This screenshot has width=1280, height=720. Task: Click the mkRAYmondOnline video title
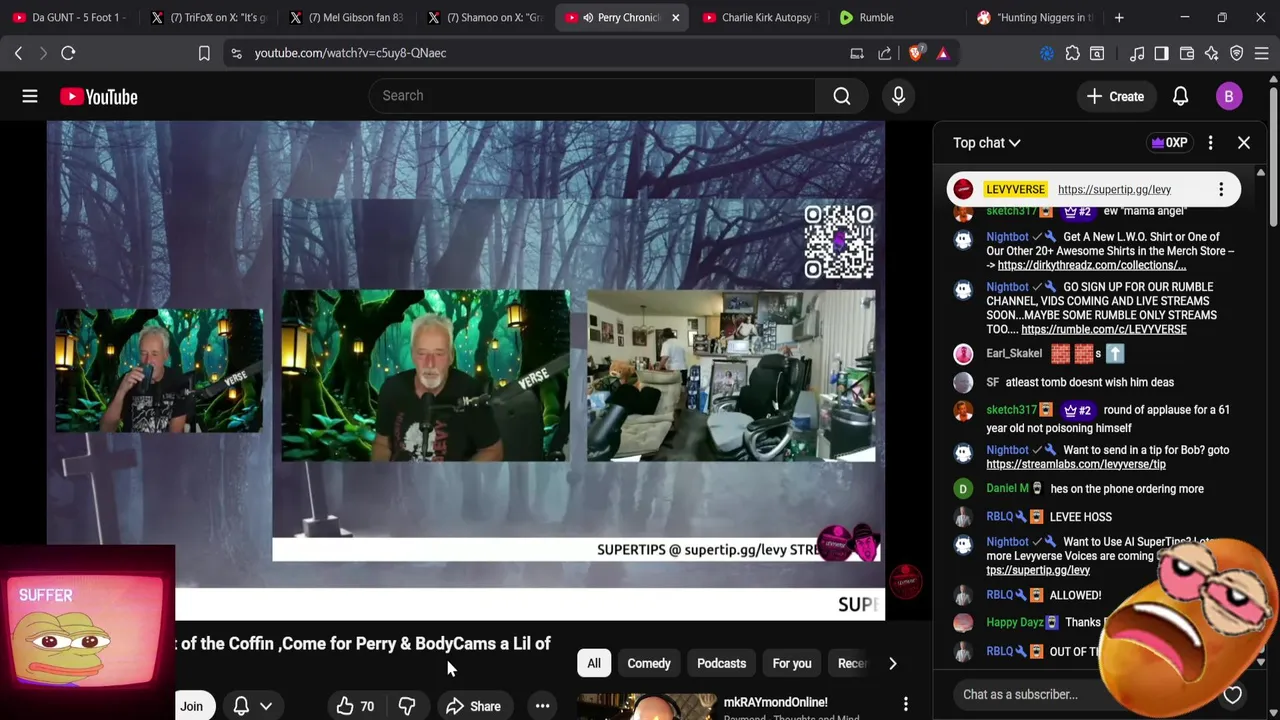pyautogui.click(x=776, y=702)
